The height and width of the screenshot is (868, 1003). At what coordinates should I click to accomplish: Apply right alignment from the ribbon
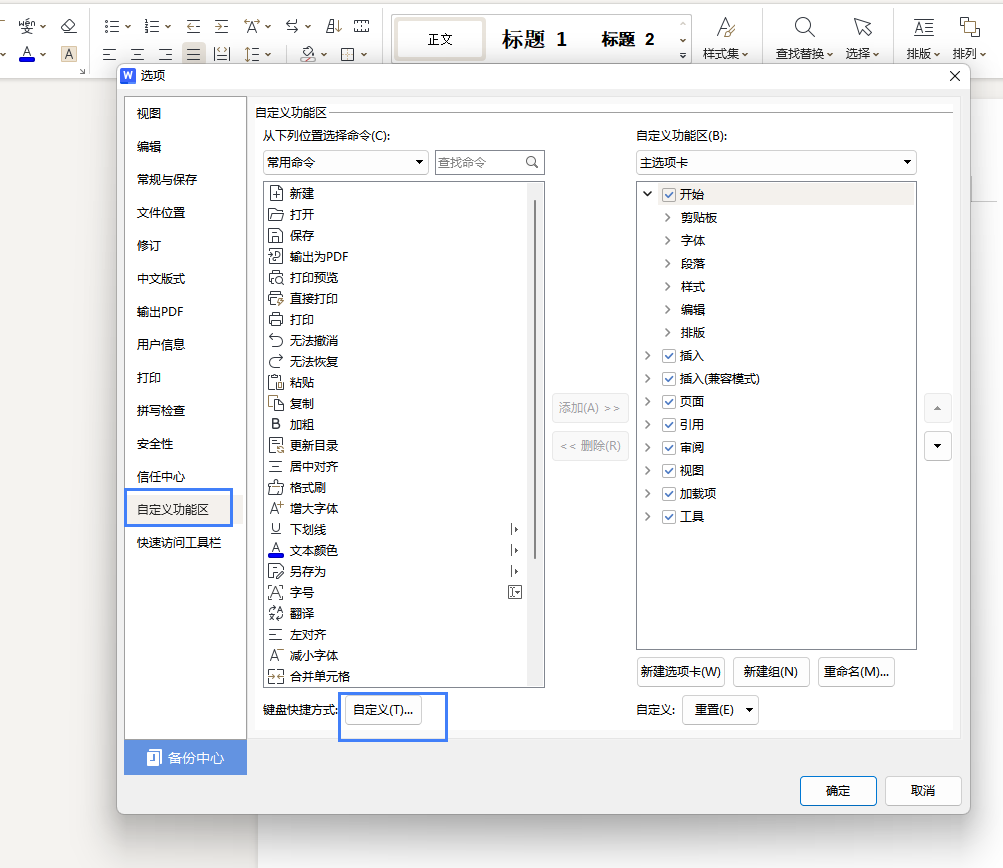[166, 54]
